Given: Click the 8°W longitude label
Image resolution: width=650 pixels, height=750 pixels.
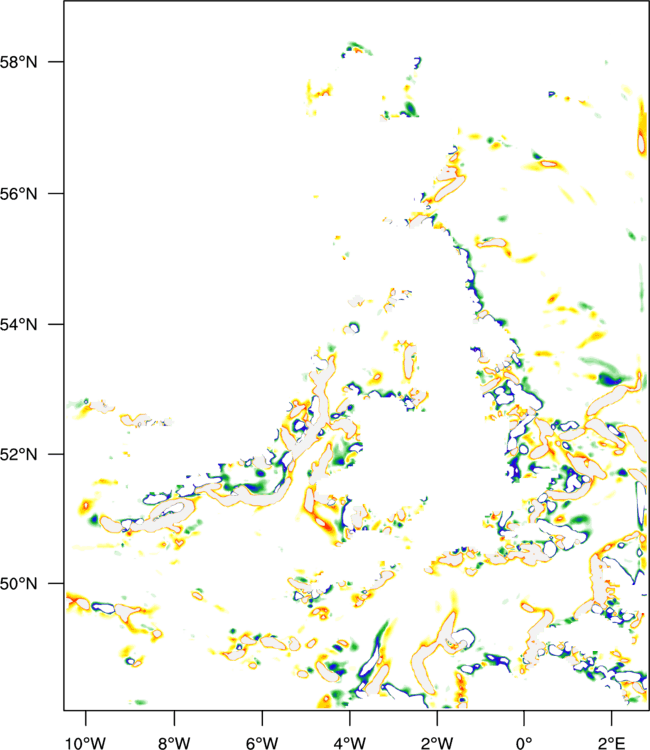Looking at the screenshot, I should pos(174,743).
